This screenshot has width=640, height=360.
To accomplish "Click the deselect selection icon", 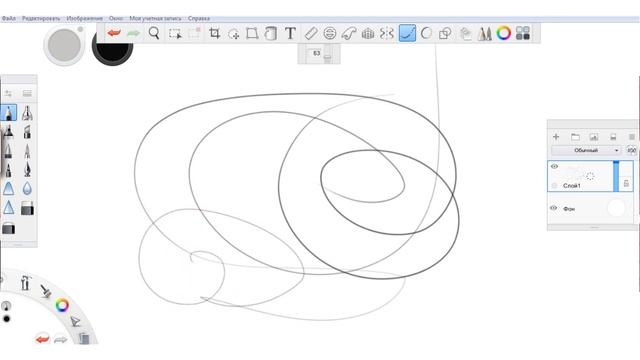I will click(x=194, y=33).
